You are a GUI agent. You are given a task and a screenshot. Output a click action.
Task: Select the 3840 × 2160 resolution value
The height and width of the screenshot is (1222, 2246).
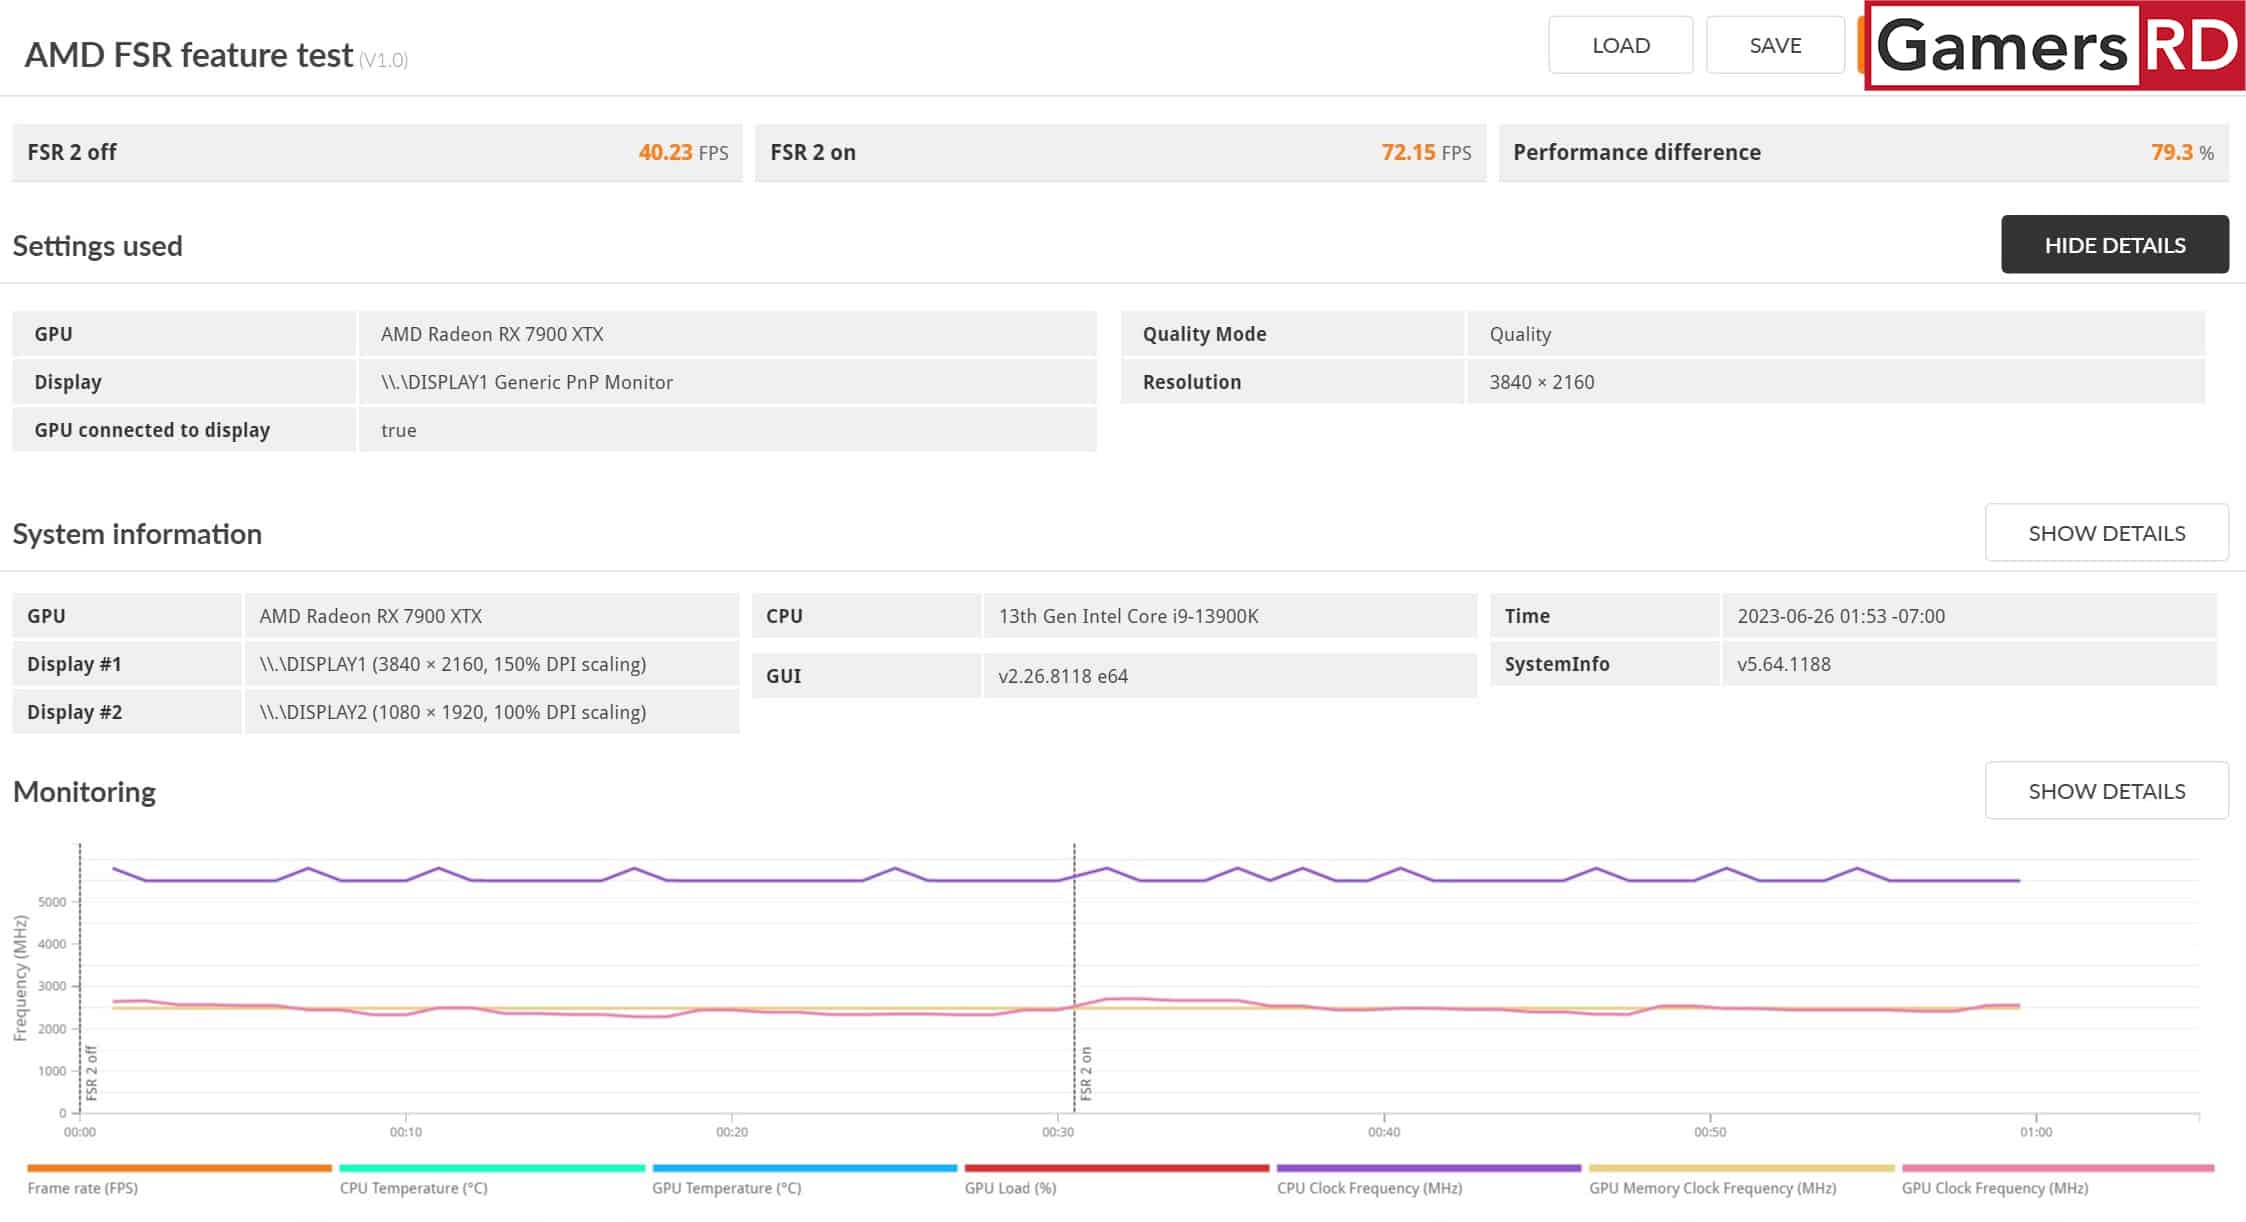[x=1541, y=382]
